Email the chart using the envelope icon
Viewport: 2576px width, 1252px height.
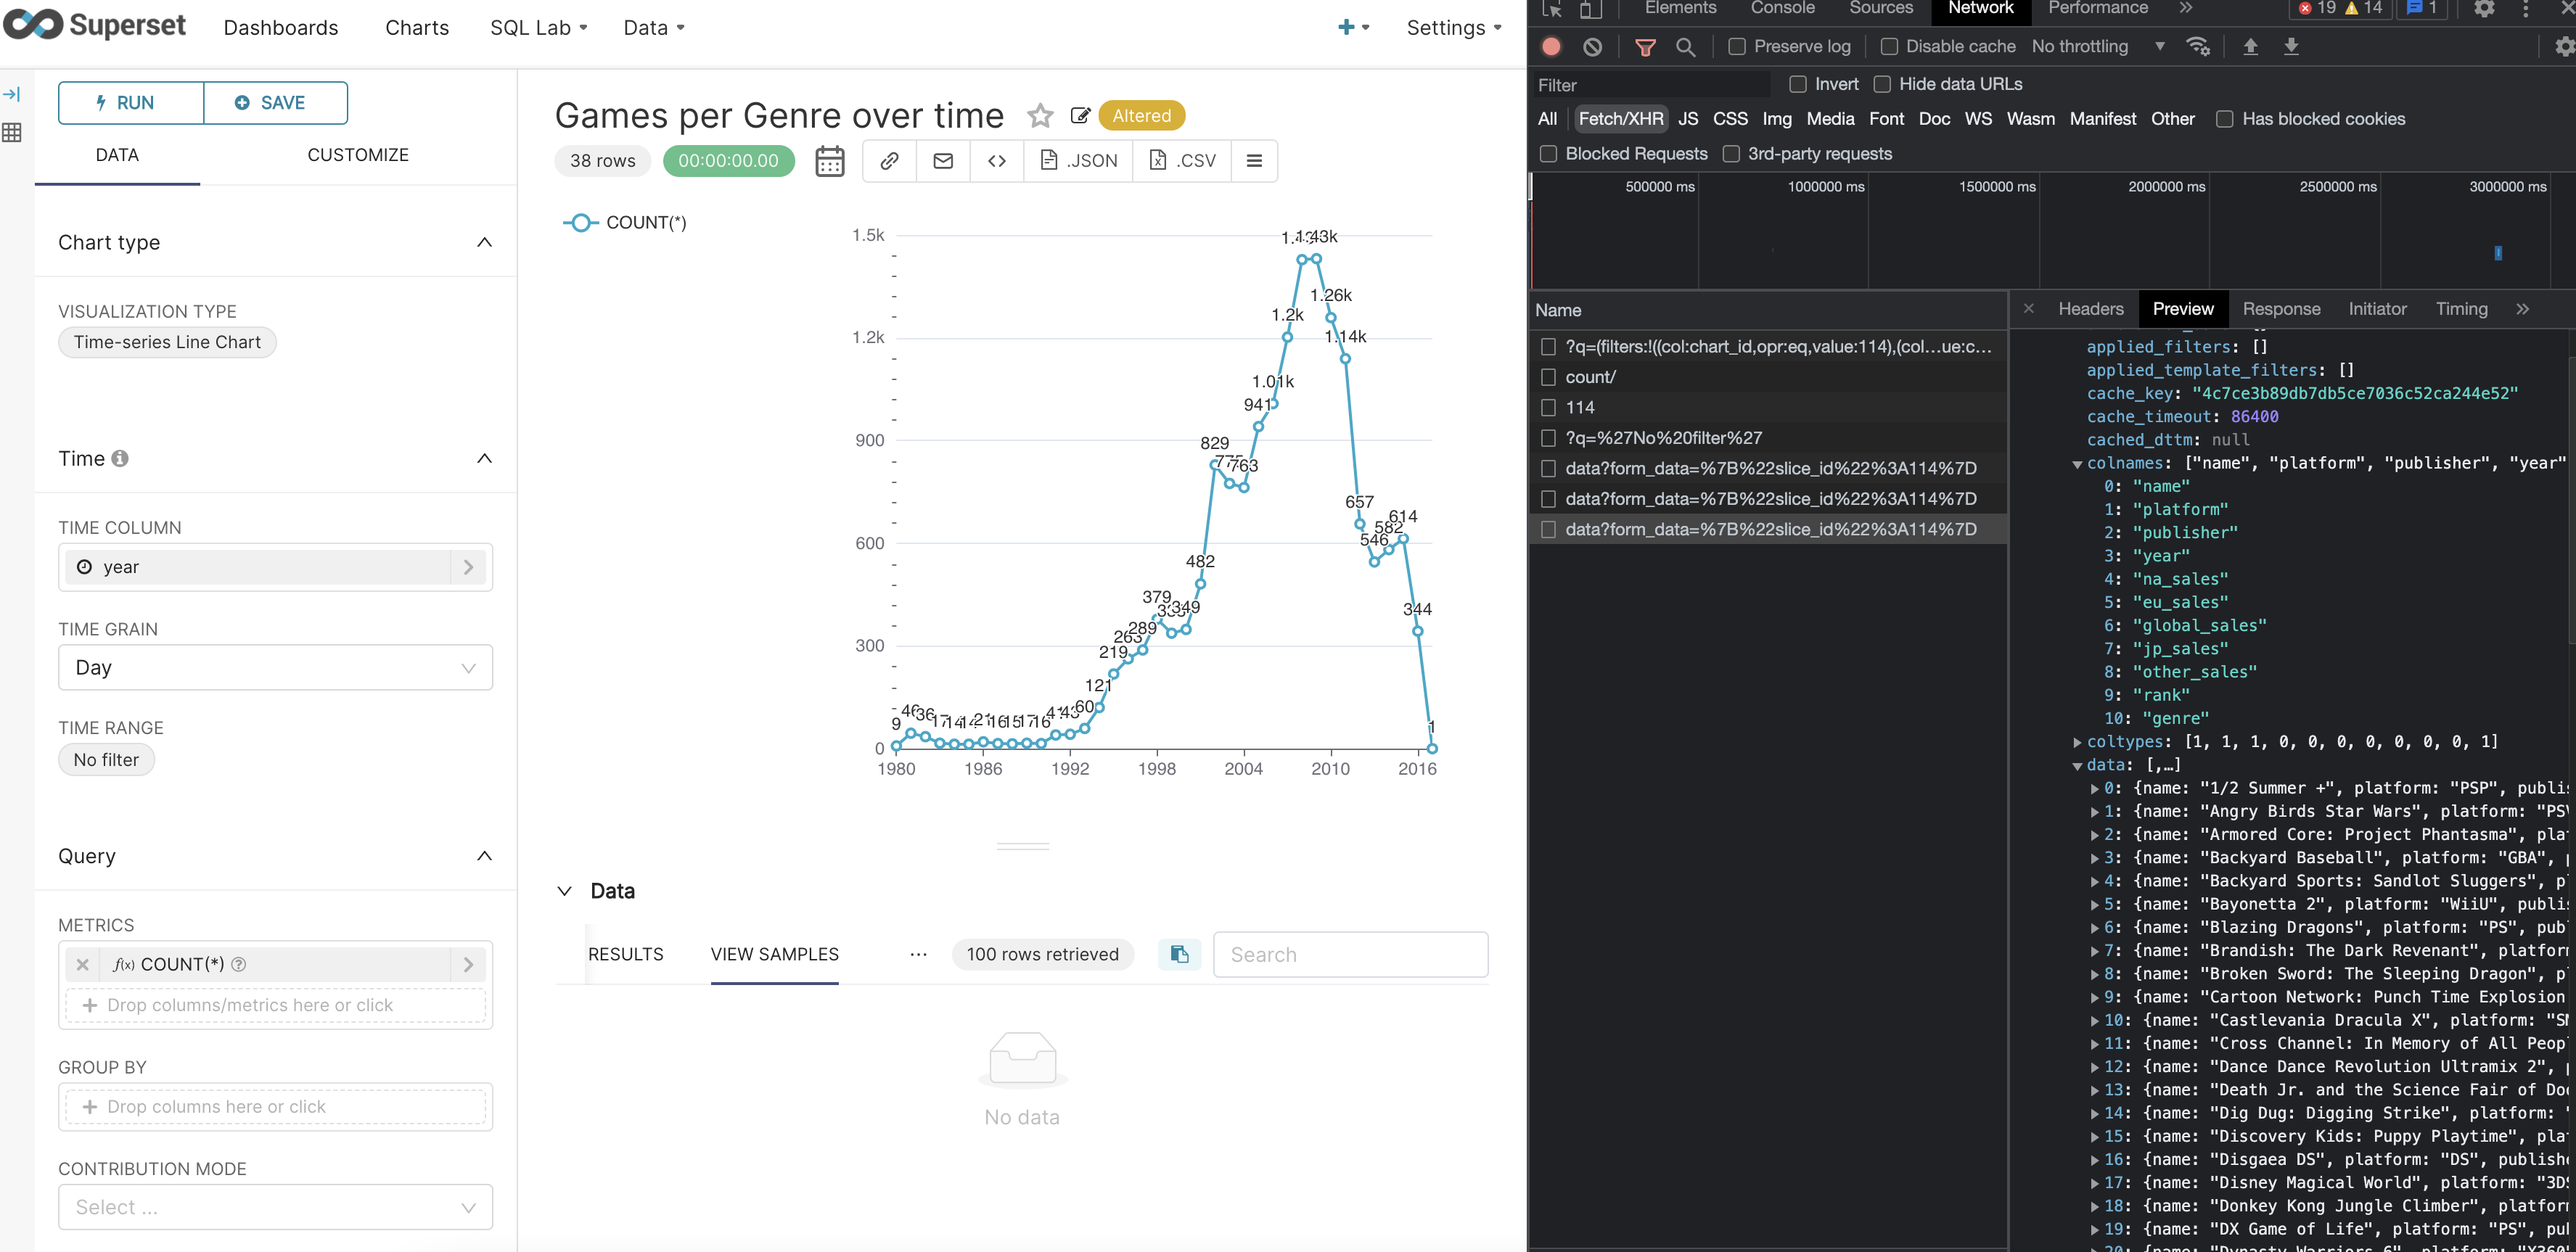(942, 160)
